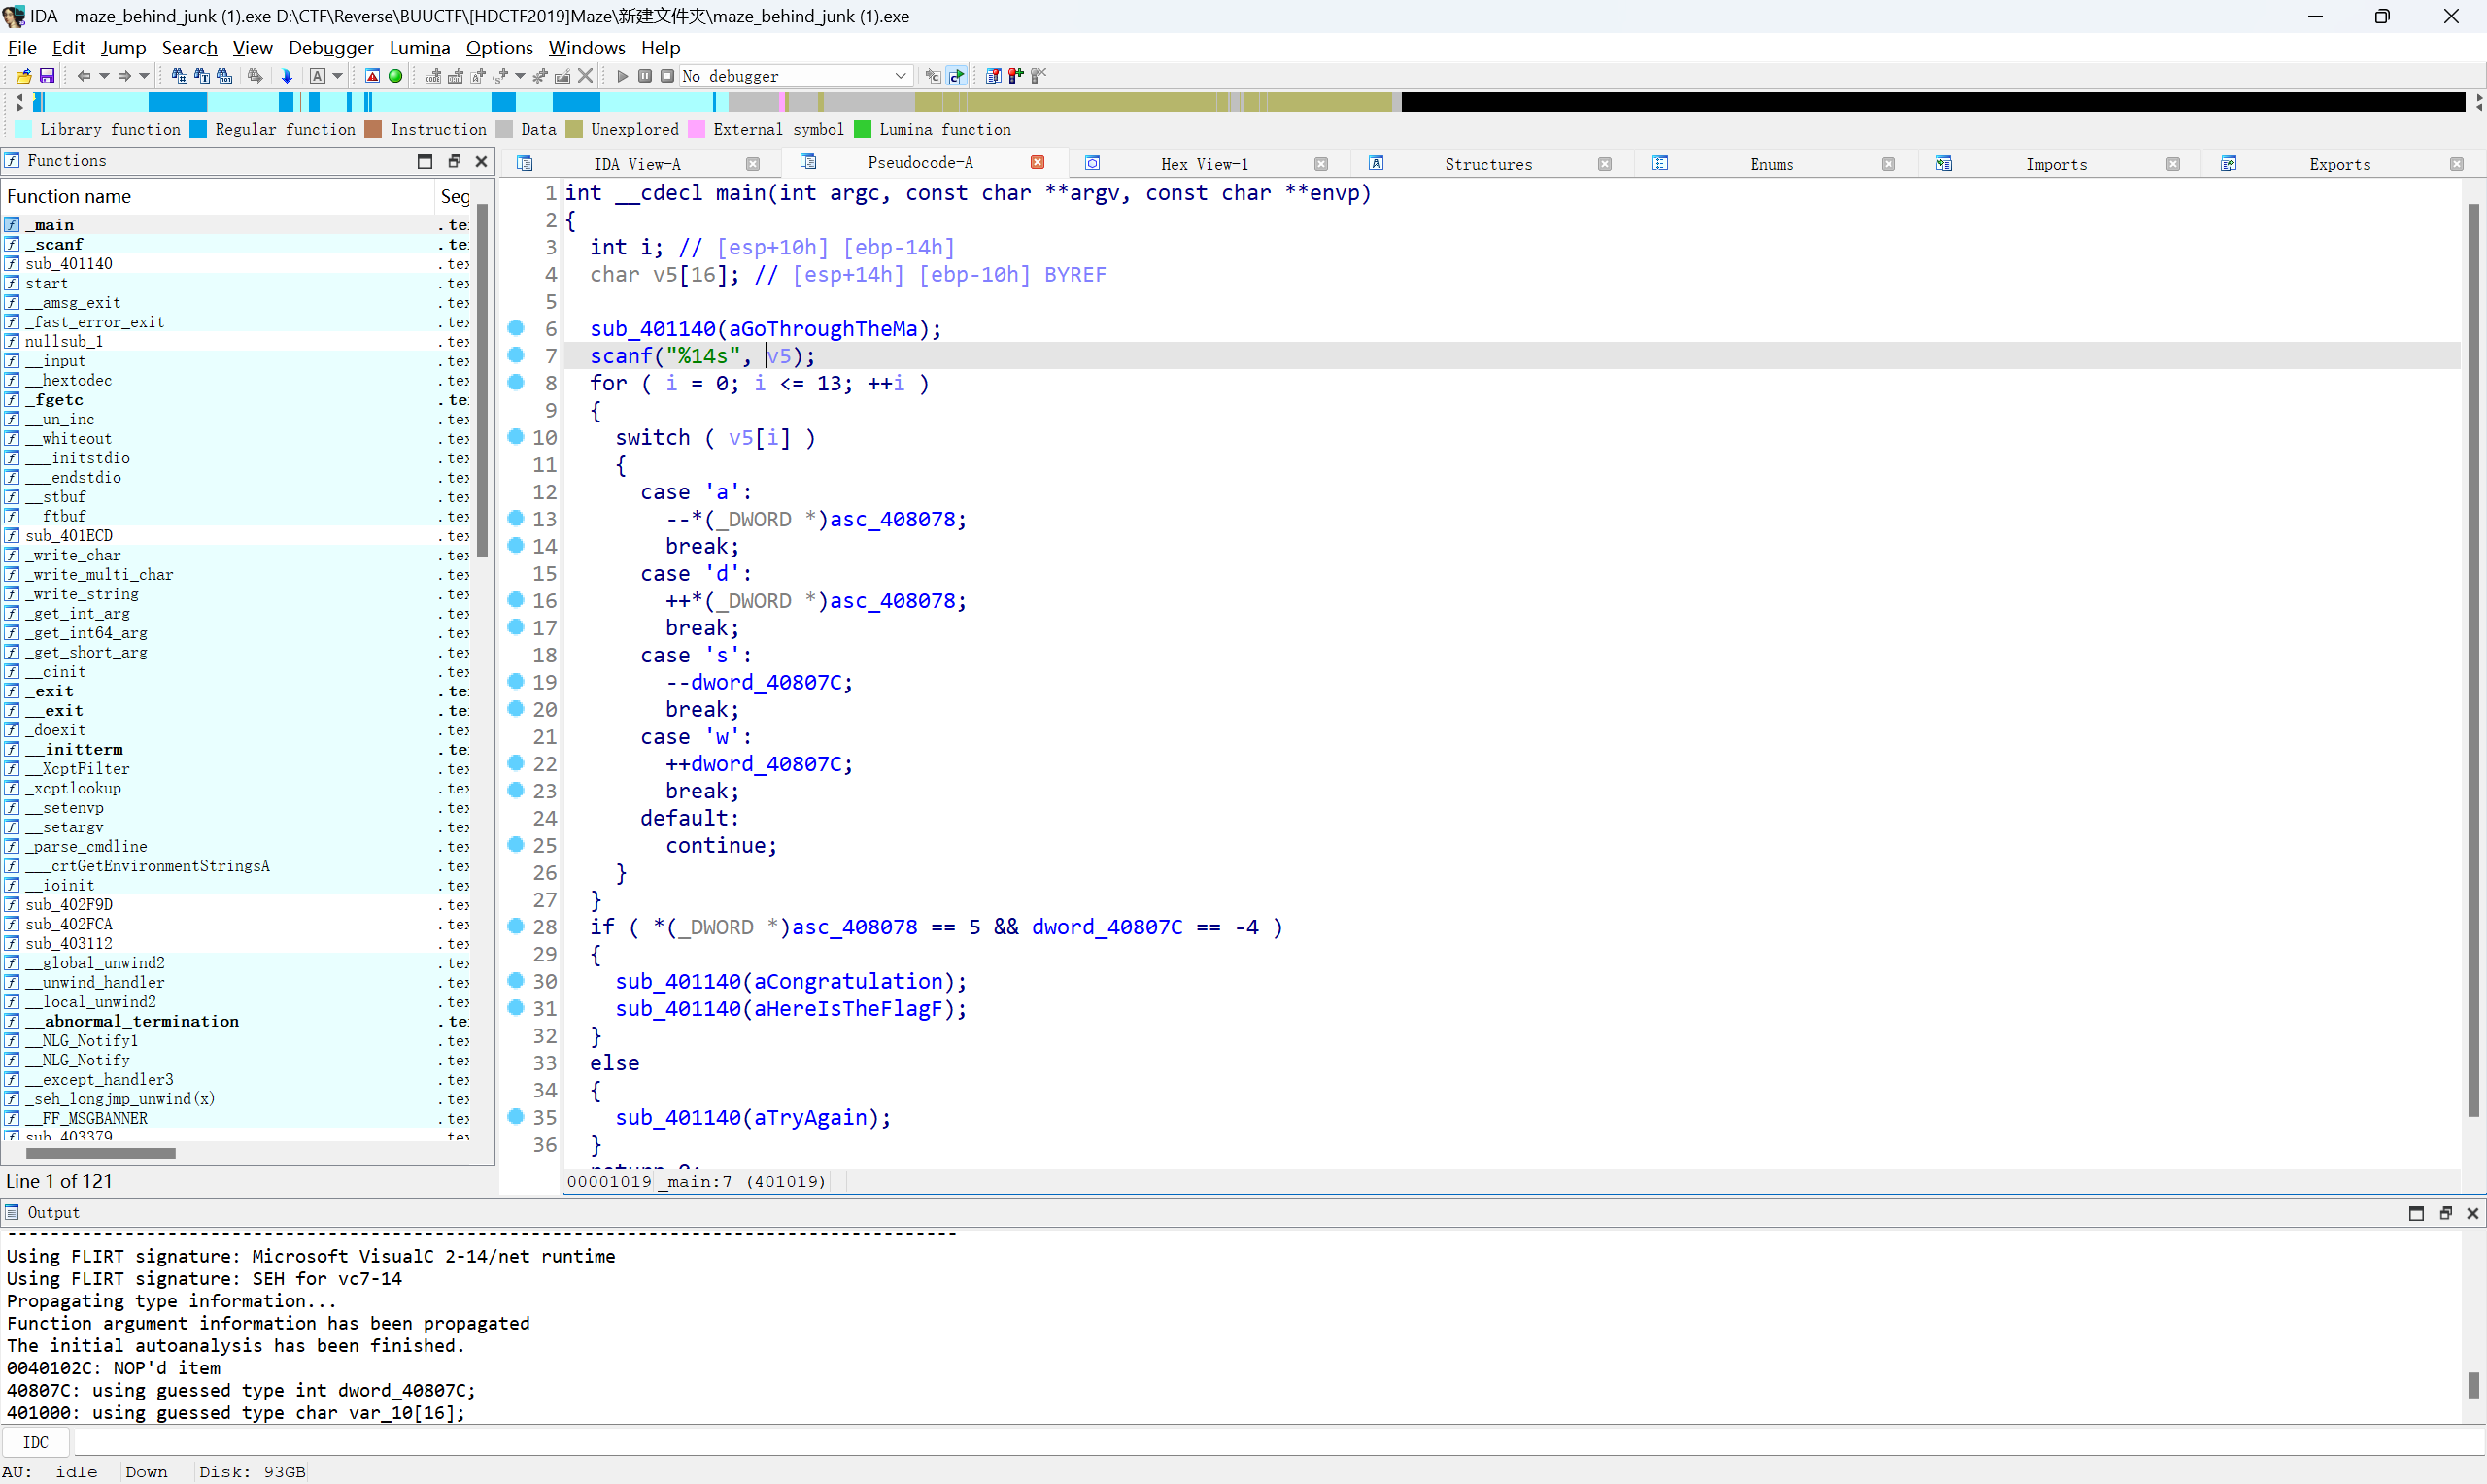Open the Debugger menu

331,48
